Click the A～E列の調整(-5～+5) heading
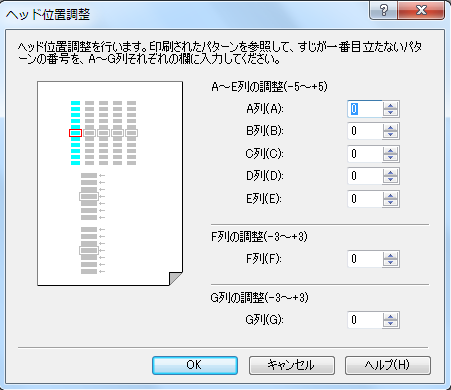The height and width of the screenshot is (390, 451). click(x=269, y=87)
